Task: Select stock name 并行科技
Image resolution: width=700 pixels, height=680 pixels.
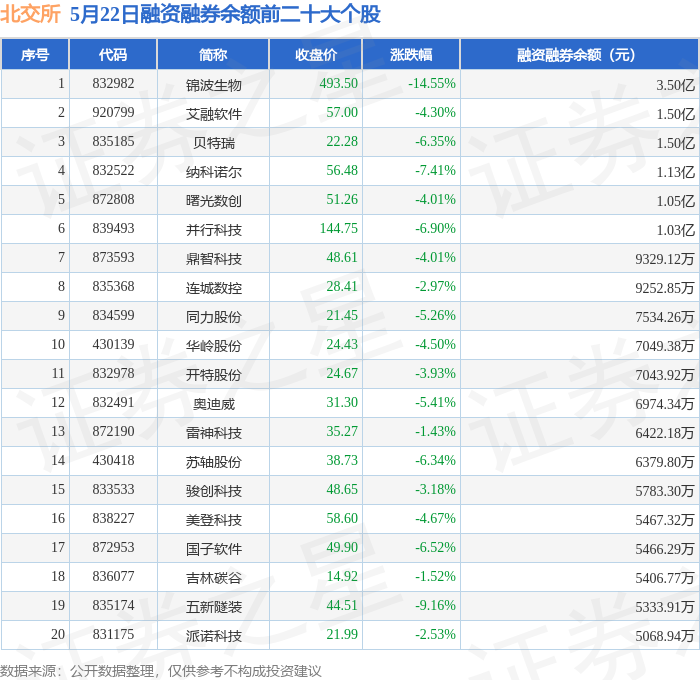Action: pos(213,230)
